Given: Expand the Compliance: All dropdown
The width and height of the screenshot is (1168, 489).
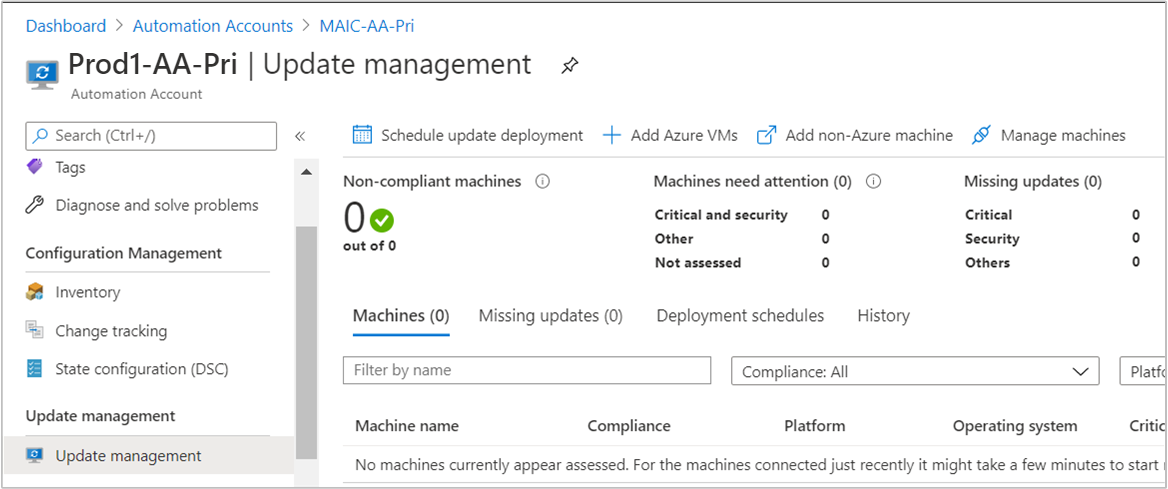Looking at the screenshot, I should (915, 371).
